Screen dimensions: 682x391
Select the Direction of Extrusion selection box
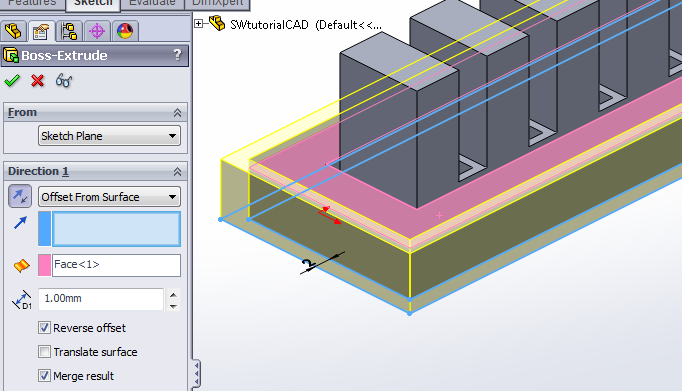(116, 229)
